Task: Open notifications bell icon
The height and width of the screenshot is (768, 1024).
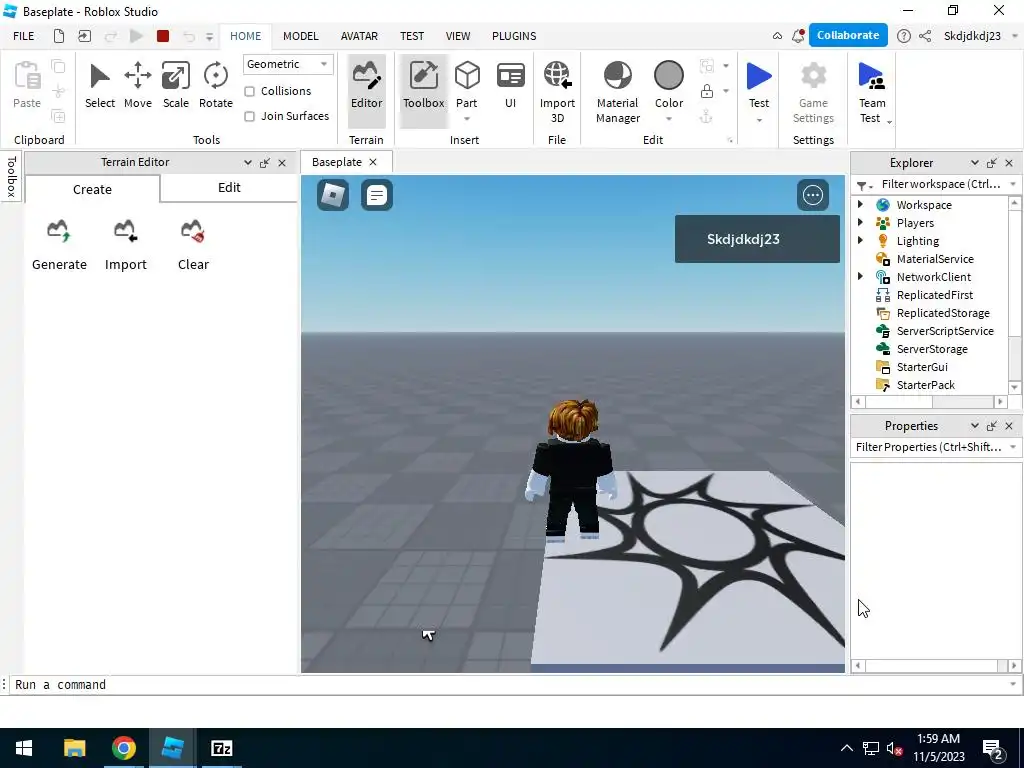Action: click(x=798, y=36)
